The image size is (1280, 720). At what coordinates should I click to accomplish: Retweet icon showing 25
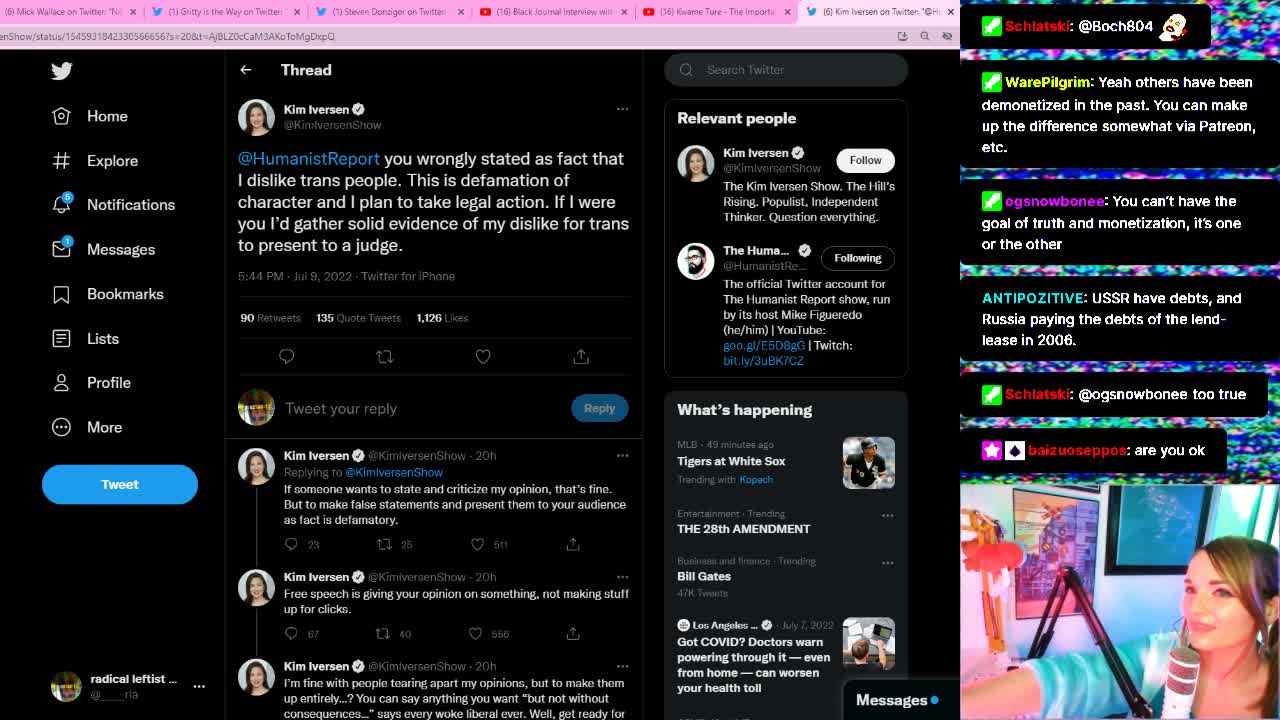pyautogui.click(x=384, y=544)
